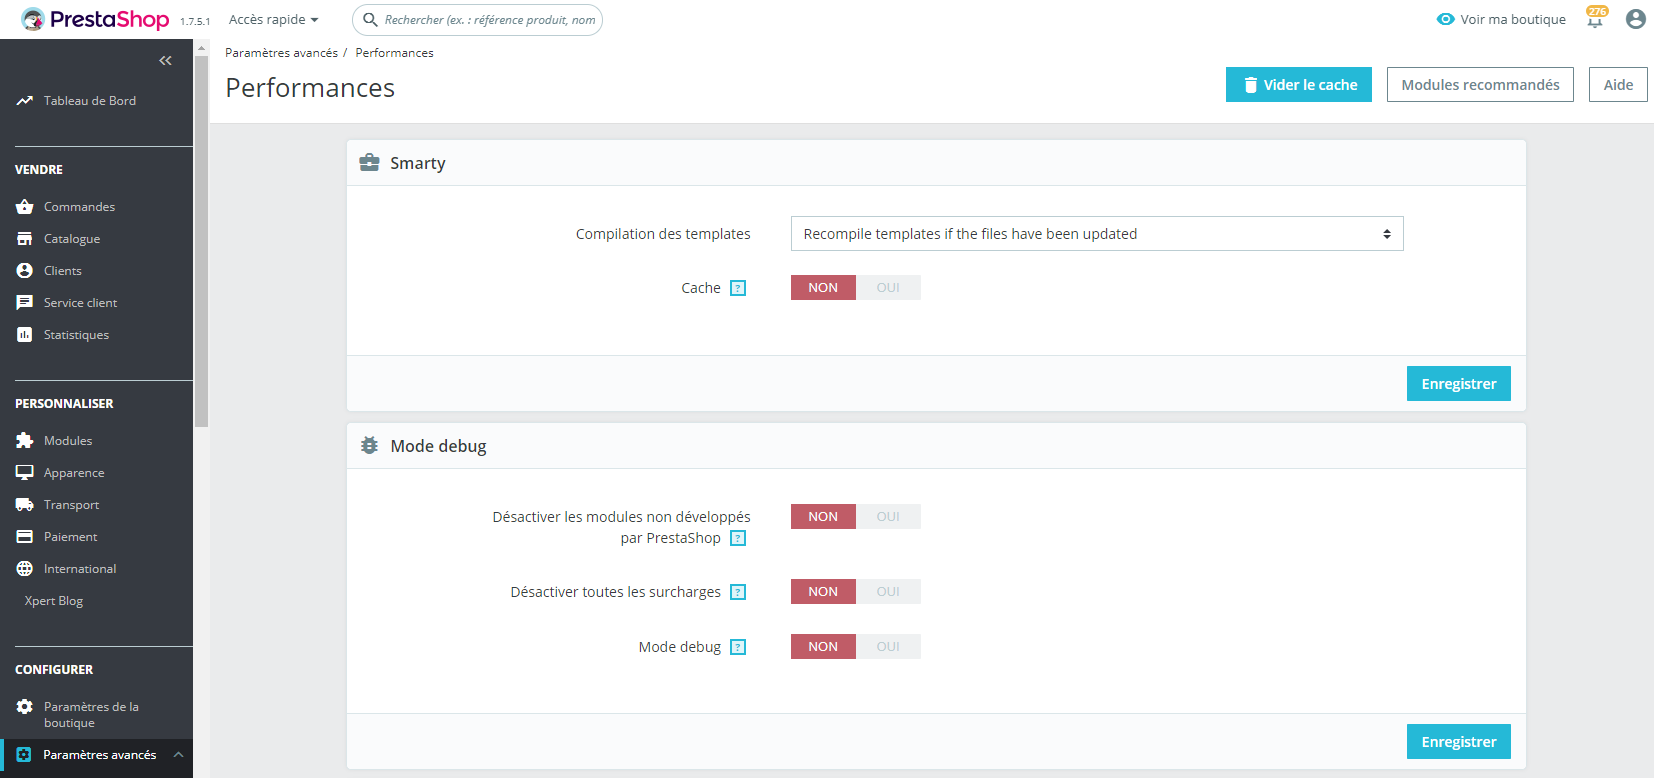Screen dimensions: 1654x778
Task: Open help icon for Désactiver toutes les surcharges
Action: point(738,592)
